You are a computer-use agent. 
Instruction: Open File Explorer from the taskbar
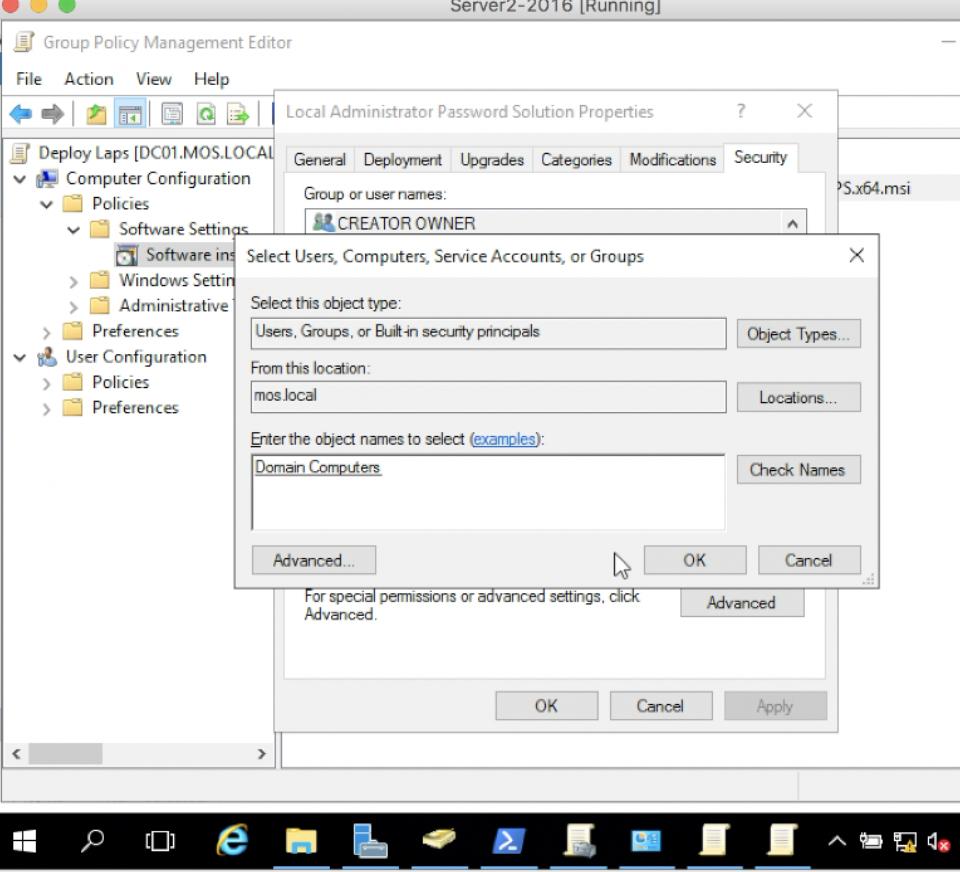coord(301,840)
